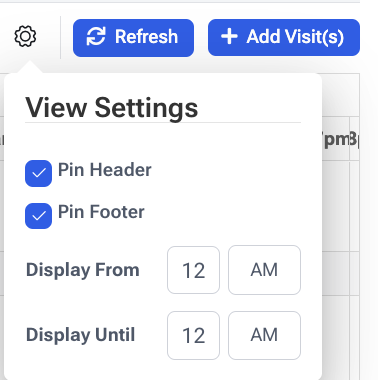Click the plus icon on Add Visit(s)
Viewport: 378px width, 380px height.
(229, 36)
